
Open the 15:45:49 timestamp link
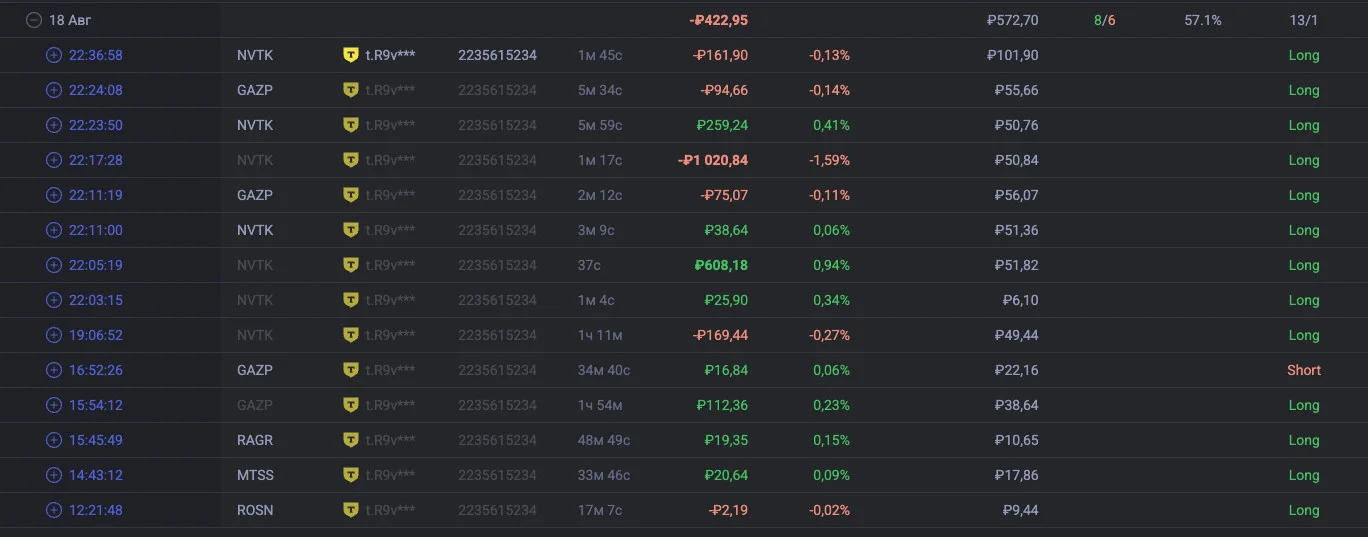(x=96, y=440)
